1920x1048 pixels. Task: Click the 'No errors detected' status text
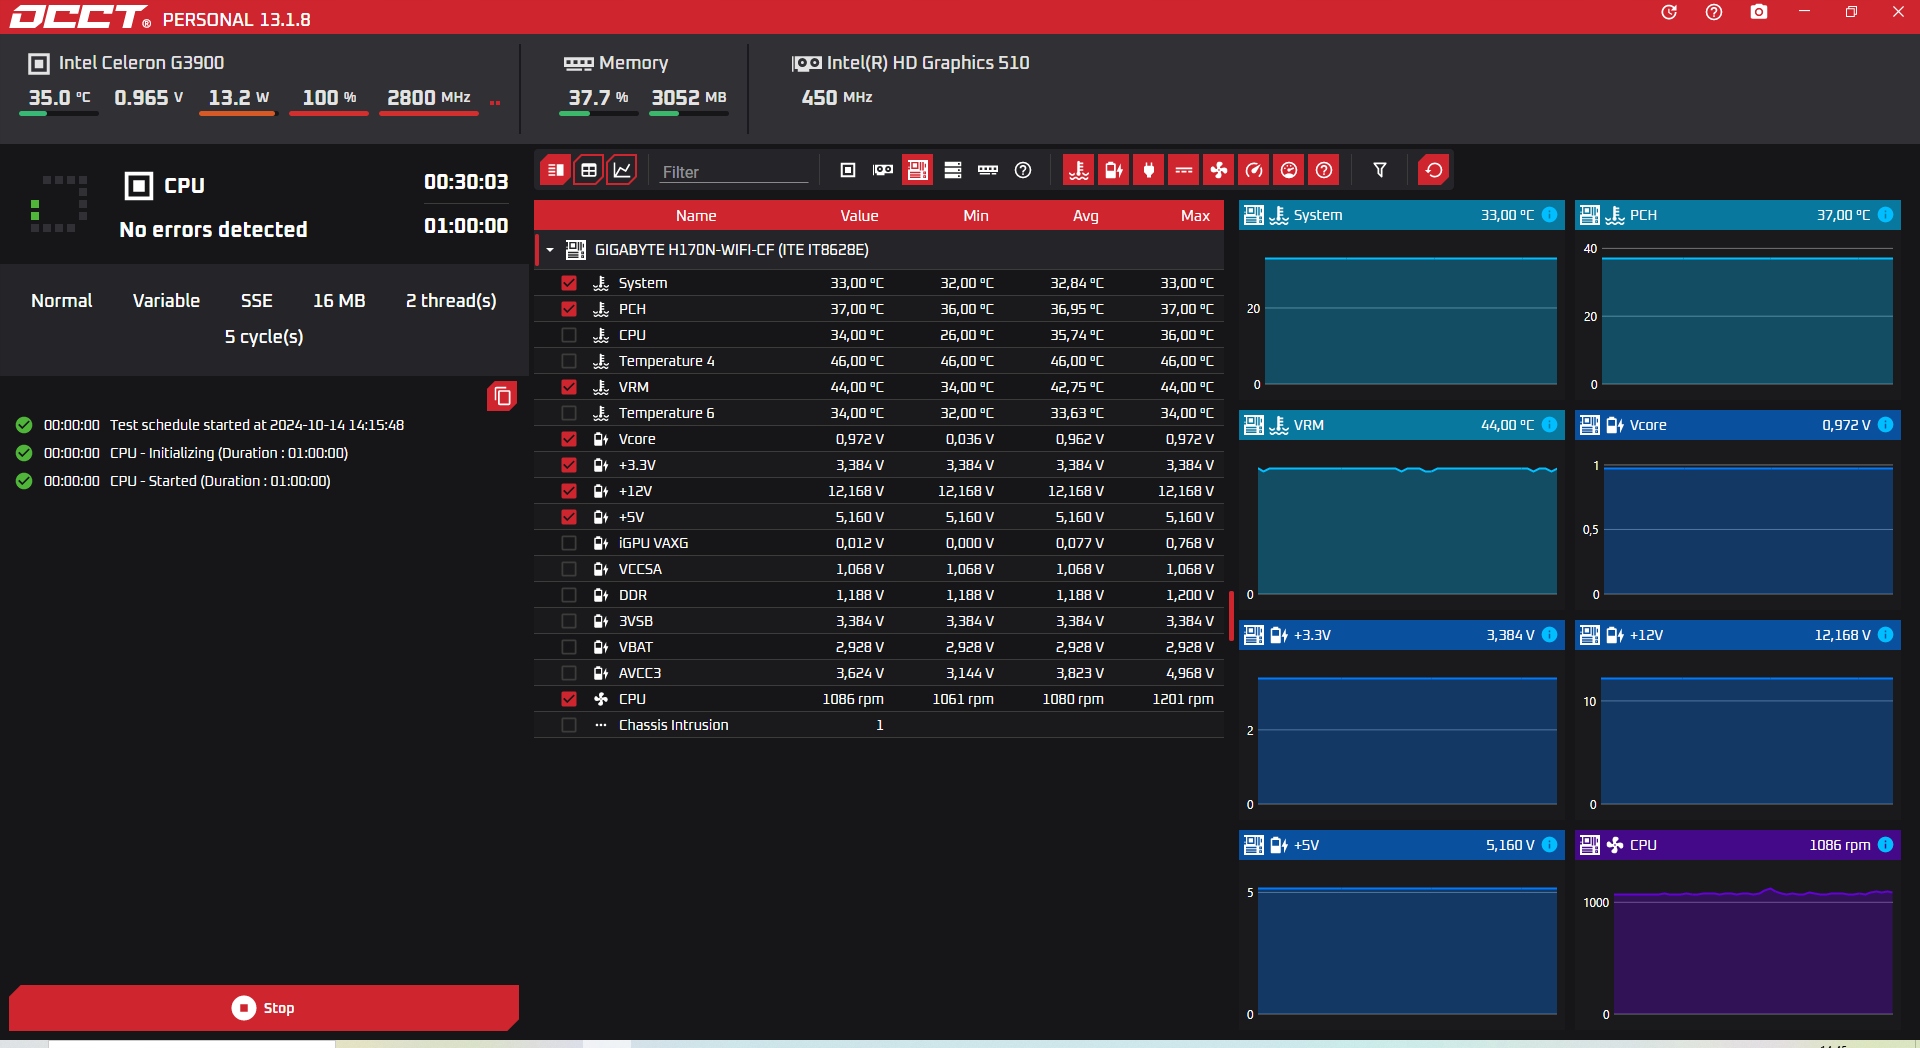pos(213,230)
